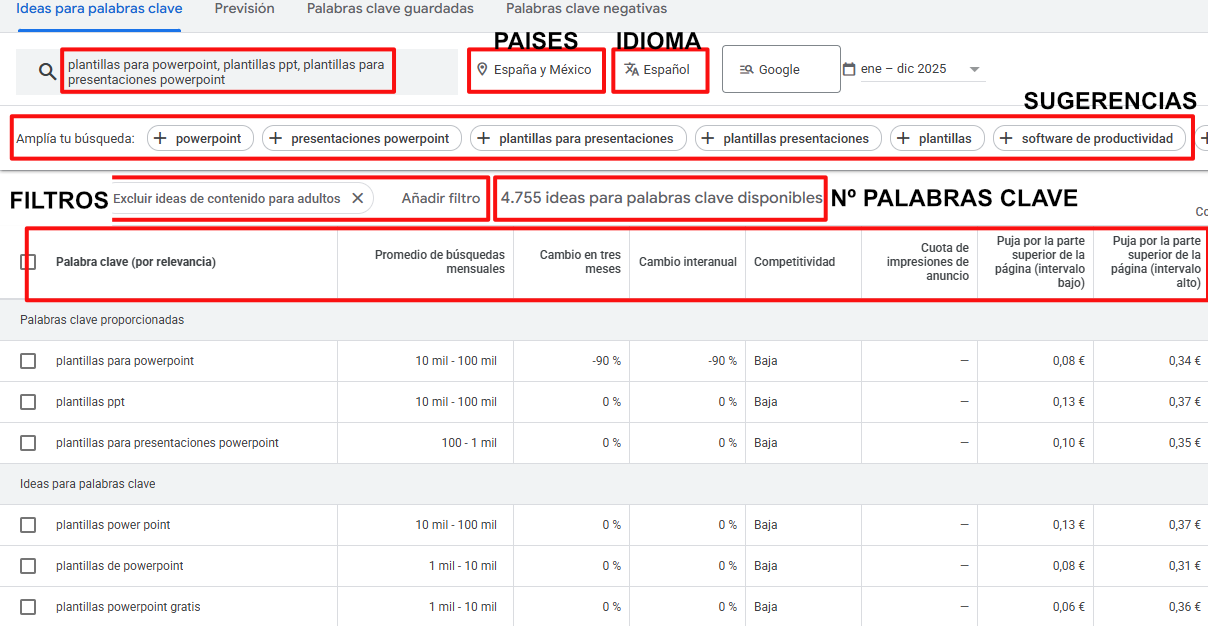Check the plantillas para powerpoint row
The height and width of the screenshot is (626, 1208).
click(x=28, y=361)
